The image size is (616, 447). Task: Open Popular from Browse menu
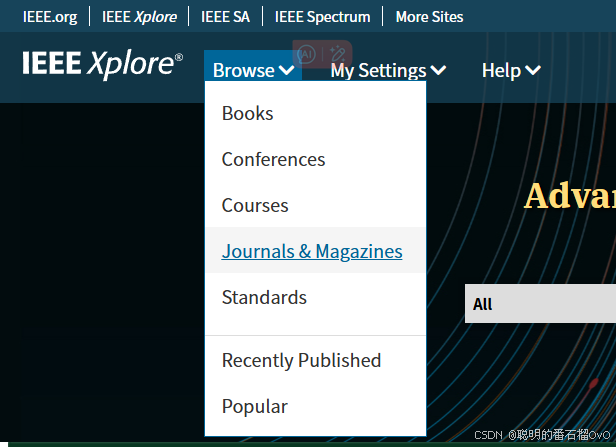pyautogui.click(x=255, y=406)
